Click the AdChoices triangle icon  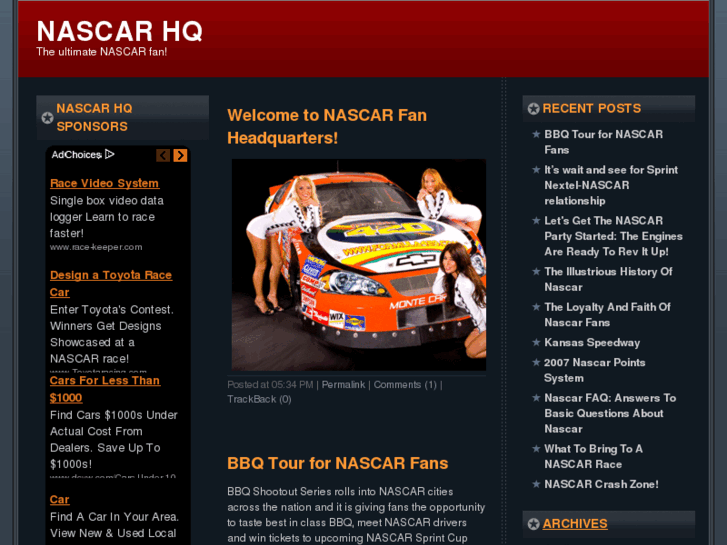pyautogui.click(x=109, y=154)
